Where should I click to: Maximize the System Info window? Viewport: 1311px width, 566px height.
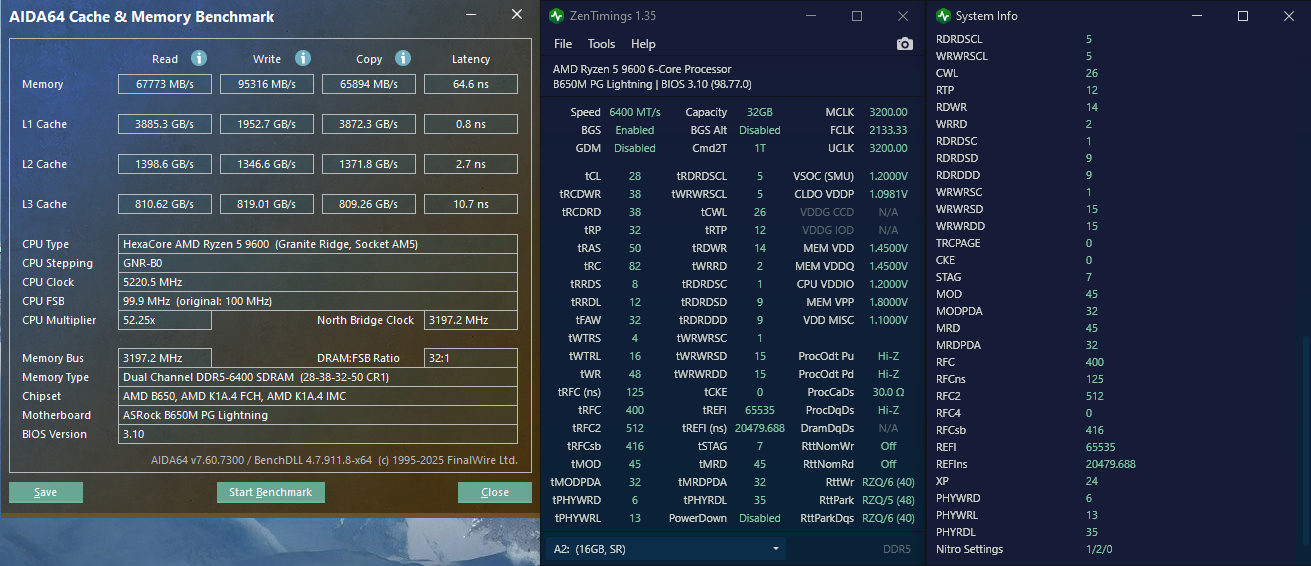(x=1243, y=16)
